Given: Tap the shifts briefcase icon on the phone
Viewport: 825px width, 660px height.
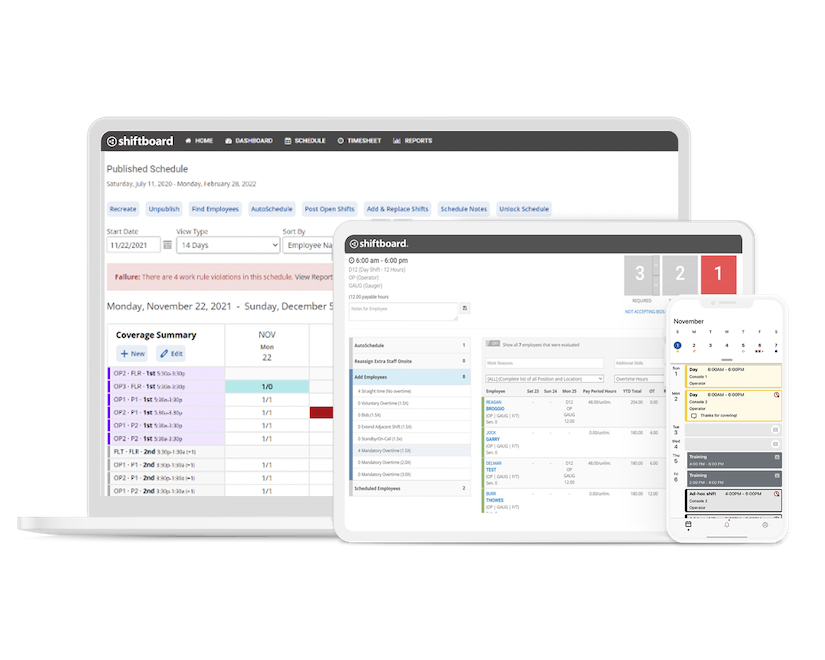Looking at the screenshot, I should [689, 524].
